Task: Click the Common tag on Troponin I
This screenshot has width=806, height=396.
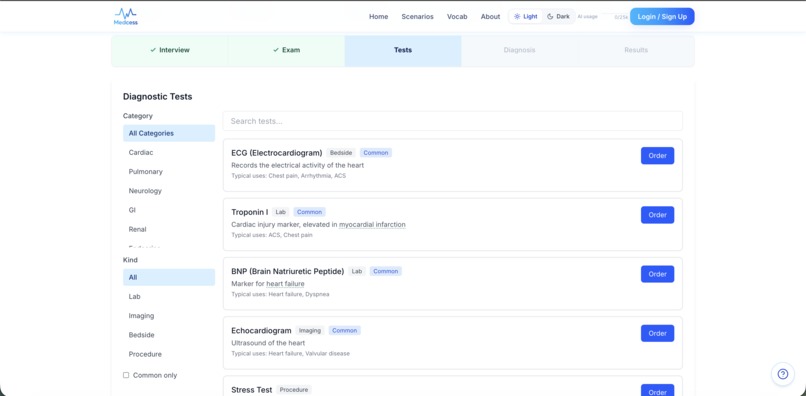Action: pyautogui.click(x=309, y=212)
